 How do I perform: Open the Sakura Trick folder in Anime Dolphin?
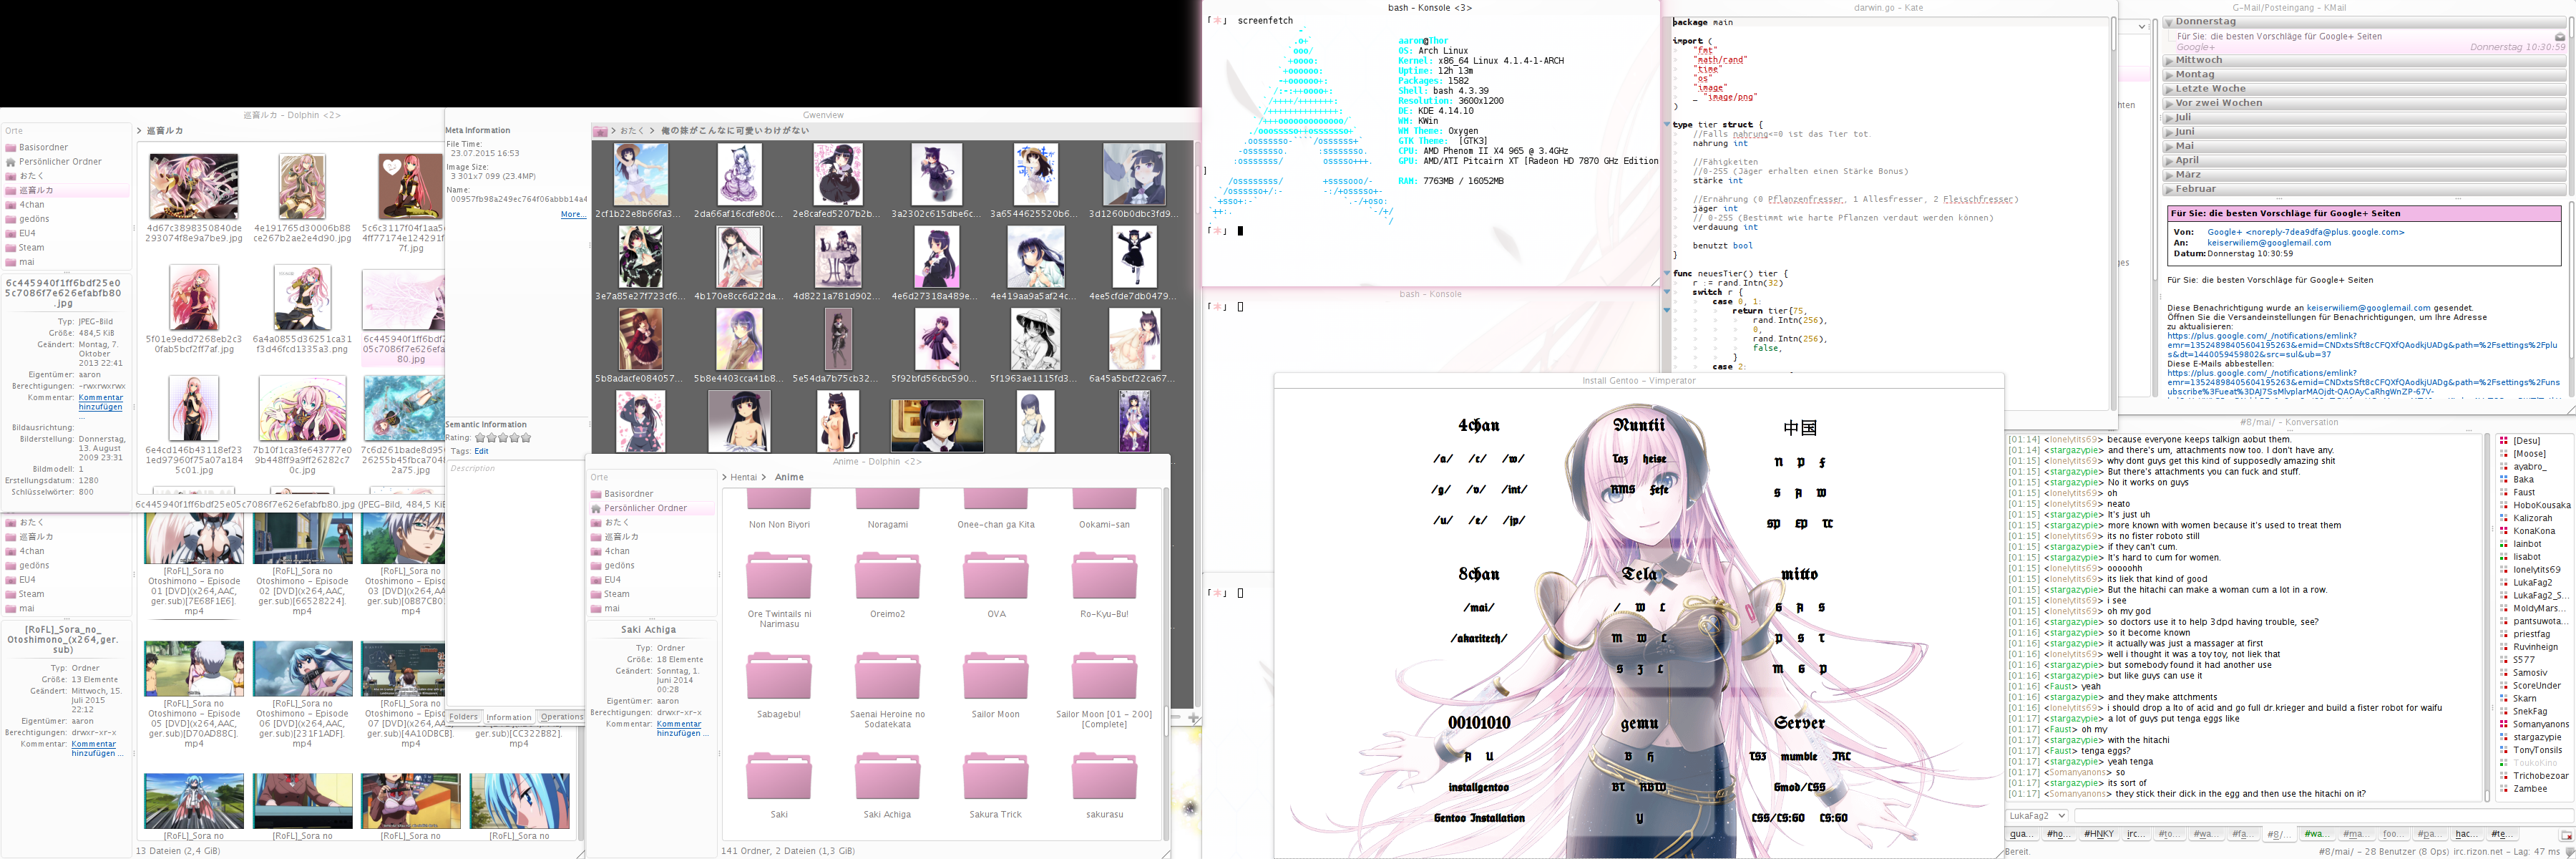point(996,787)
